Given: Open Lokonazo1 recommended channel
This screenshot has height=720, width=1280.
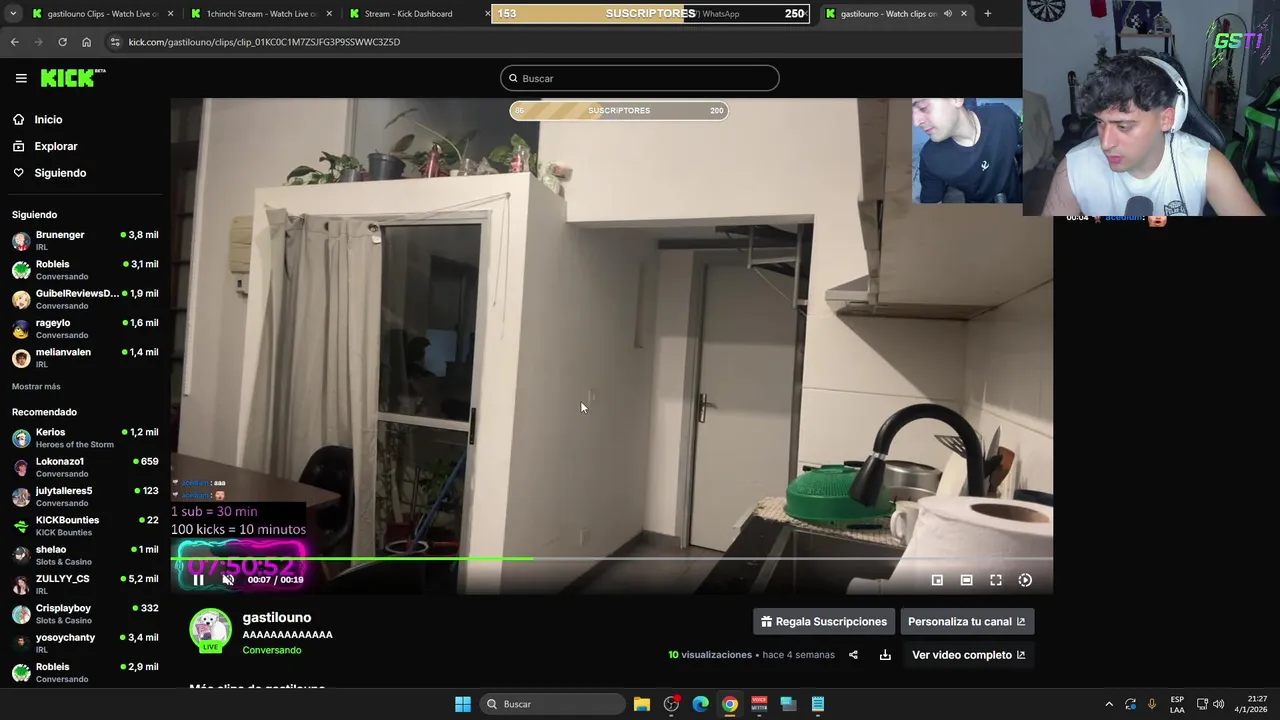Looking at the screenshot, I should tap(85, 467).
